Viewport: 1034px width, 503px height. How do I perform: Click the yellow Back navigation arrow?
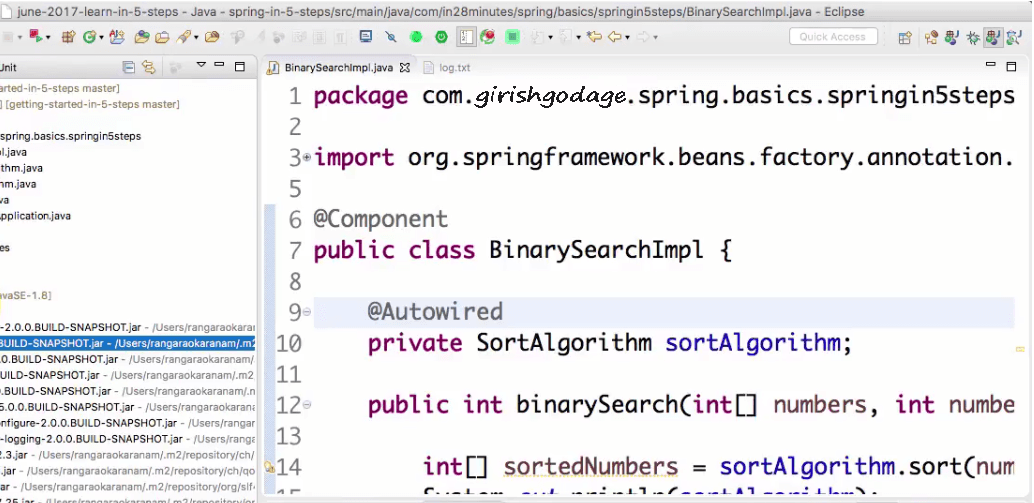[615, 37]
